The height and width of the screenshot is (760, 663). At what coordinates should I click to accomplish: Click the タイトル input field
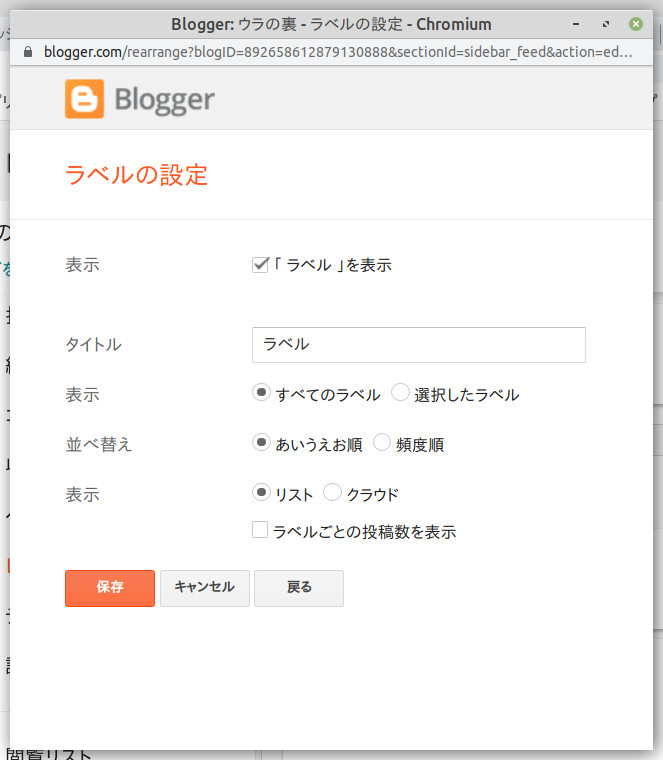(419, 345)
